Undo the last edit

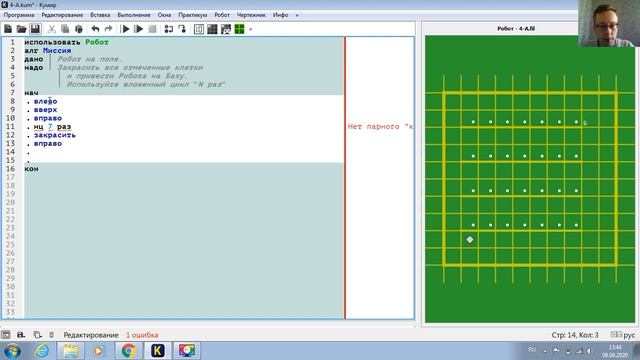pyautogui.click(x=95, y=29)
